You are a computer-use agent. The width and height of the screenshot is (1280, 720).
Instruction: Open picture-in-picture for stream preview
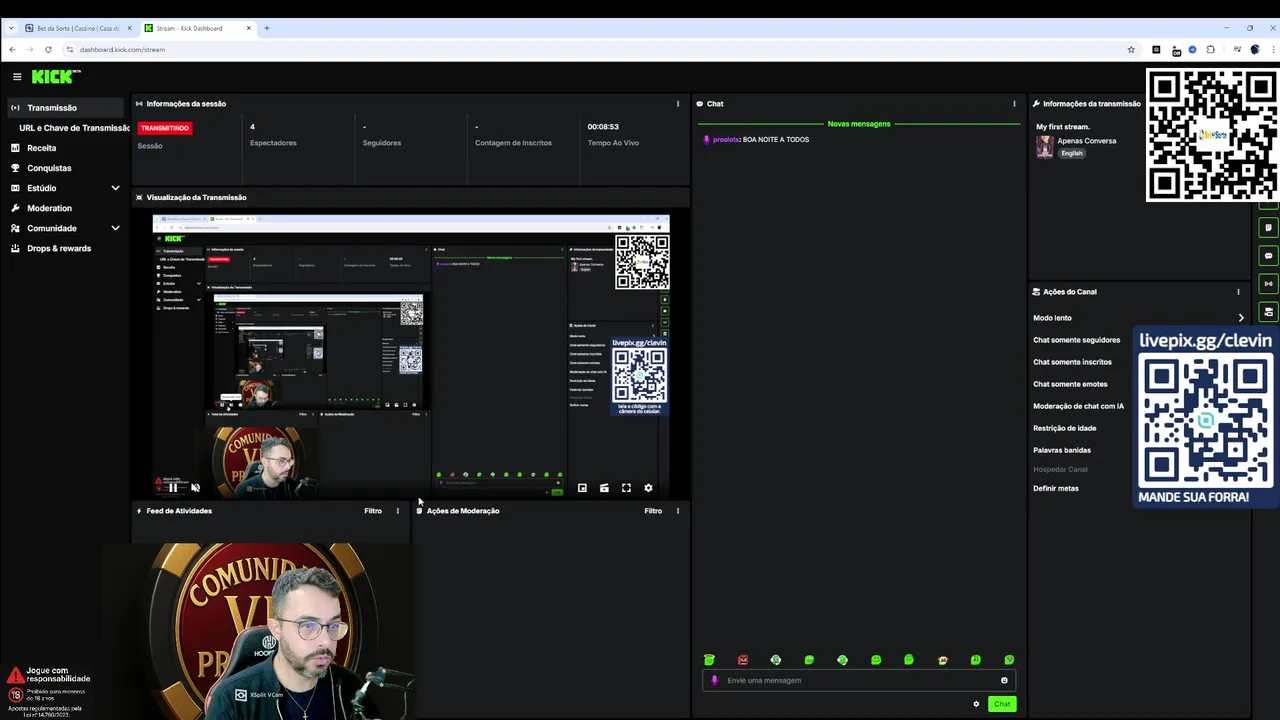(582, 488)
